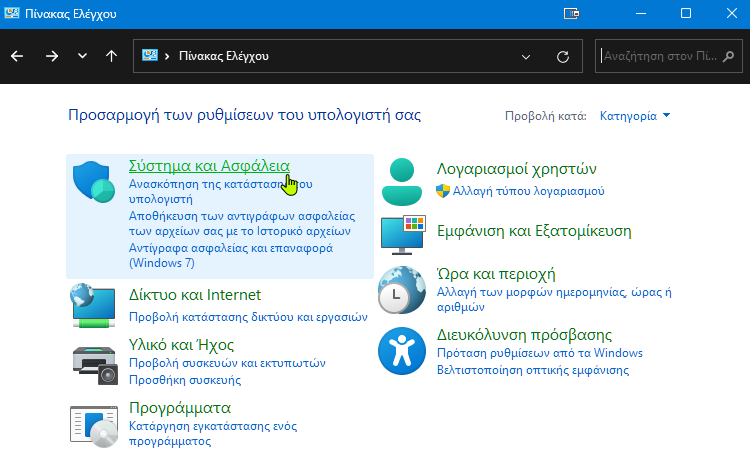Open Προβολή συσκευών και εκτυπωτών link
The height and width of the screenshot is (475, 750).
[x=227, y=363]
